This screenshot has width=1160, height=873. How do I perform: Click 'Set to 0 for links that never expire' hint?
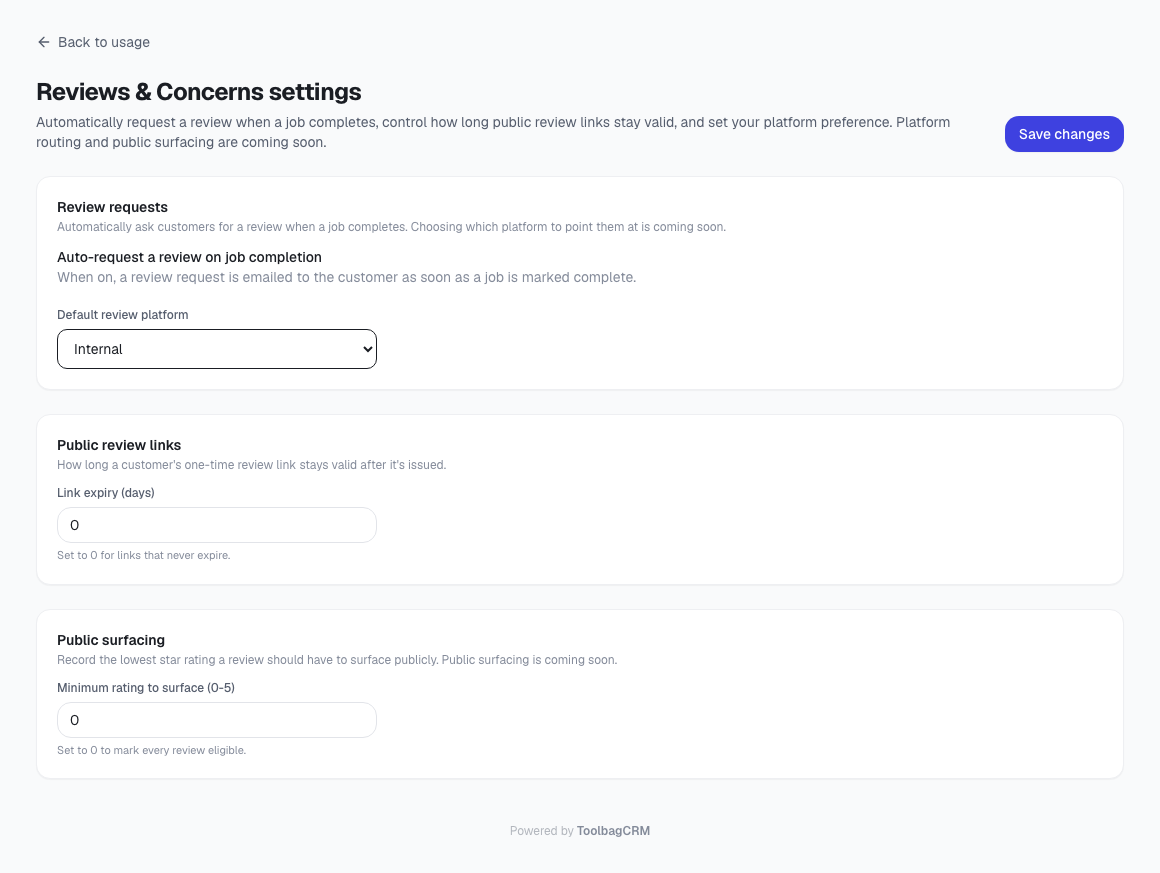tap(144, 556)
